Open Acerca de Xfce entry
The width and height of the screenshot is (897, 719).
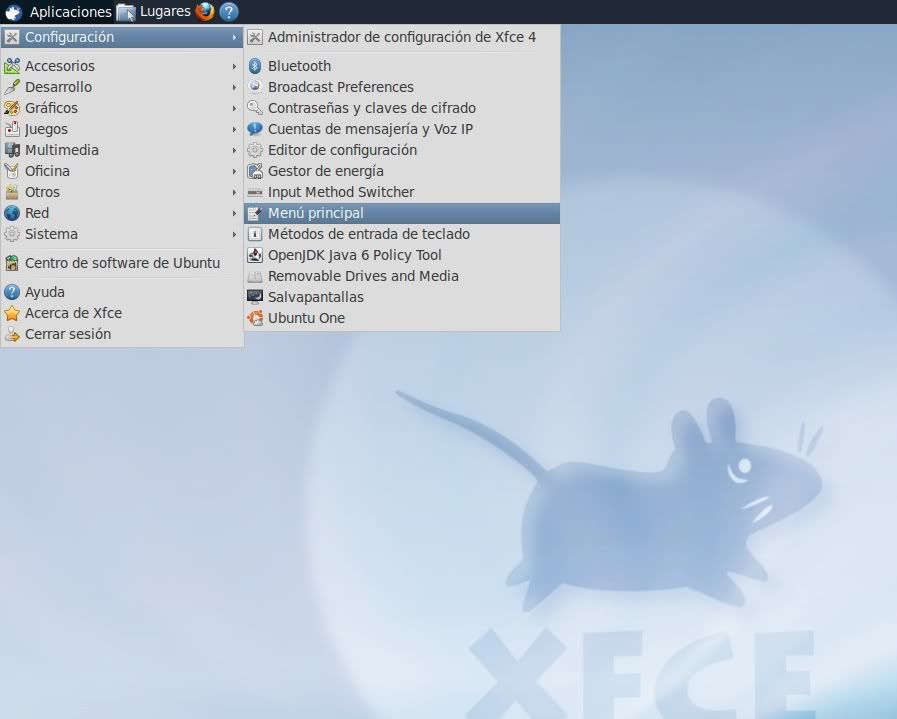(122, 313)
